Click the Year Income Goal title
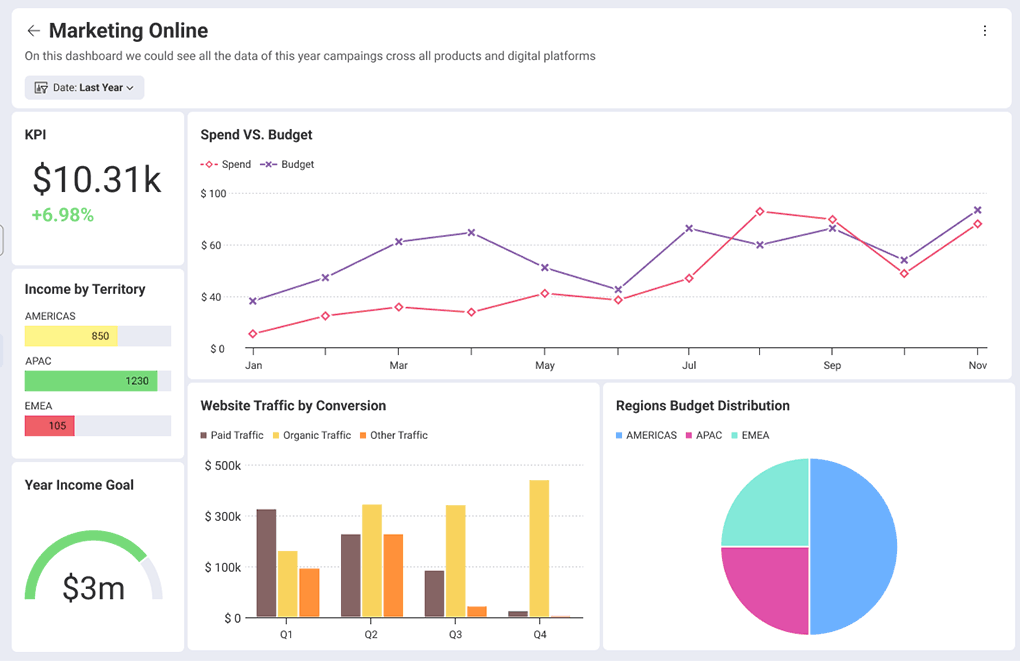 pos(79,486)
